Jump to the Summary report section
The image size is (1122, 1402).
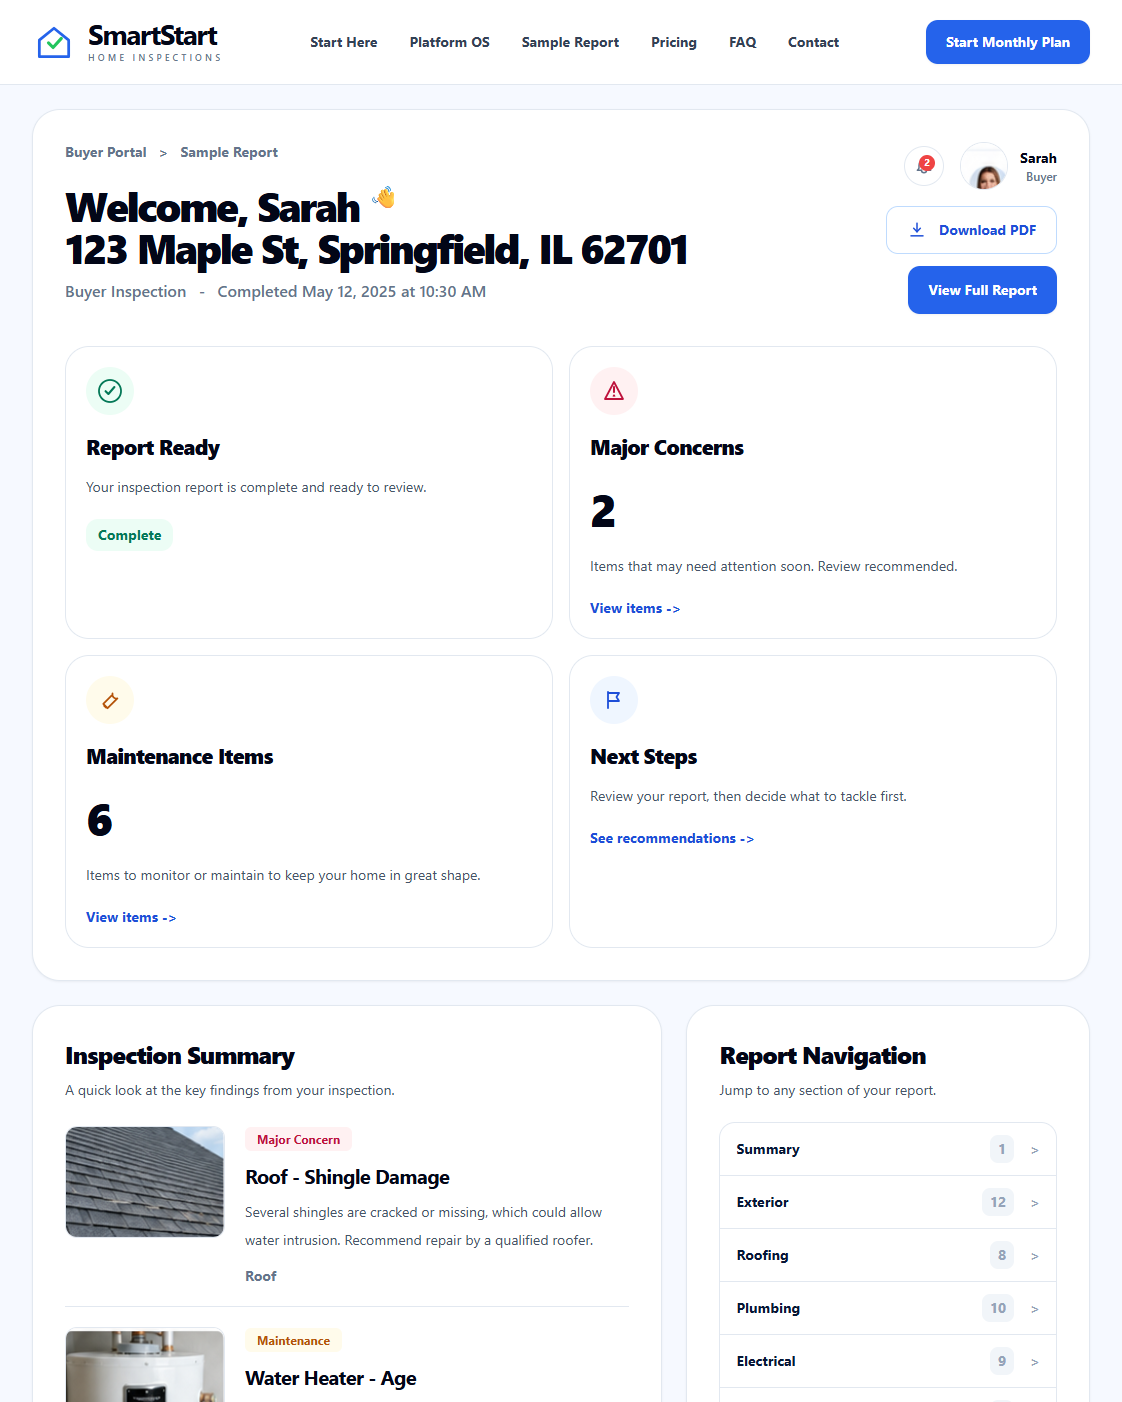[x=888, y=1149]
